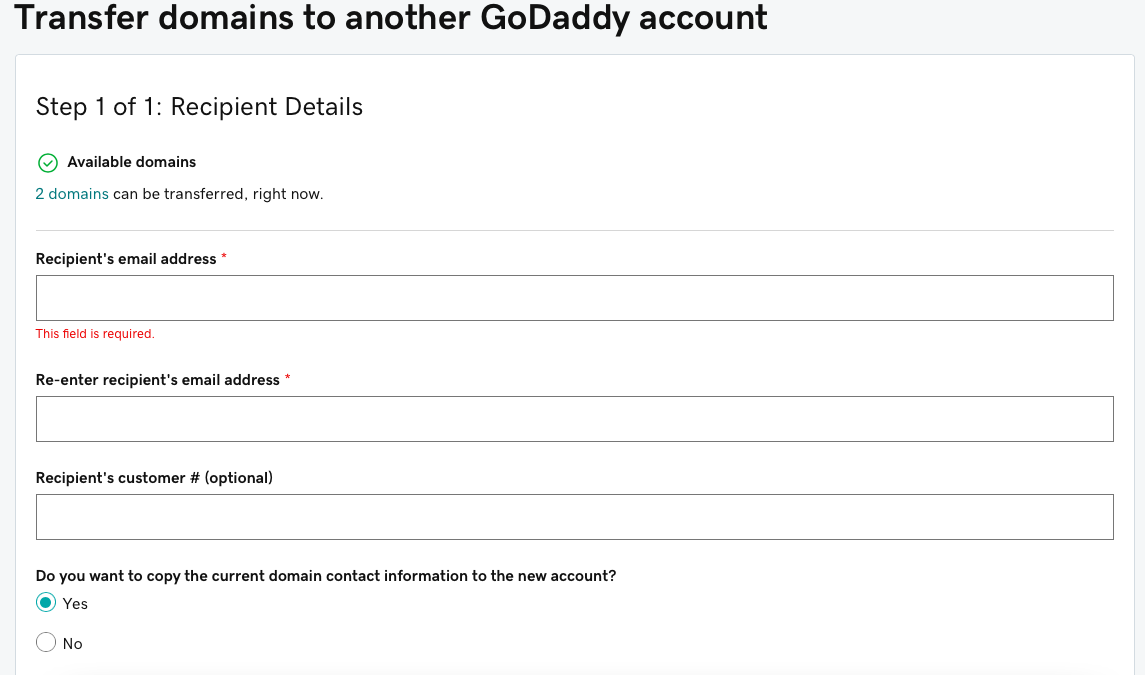The width and height of the screenshot is (1145, 675).
Task: Click the copy domain contact information question
Action: [326, 576]
